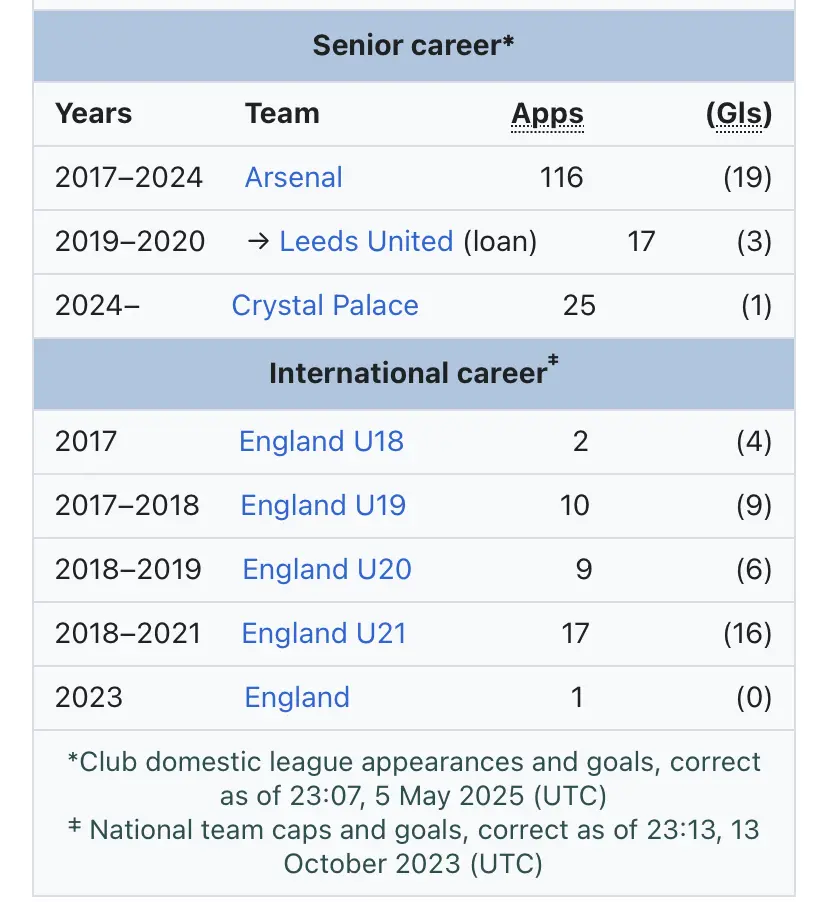
Task: Click the Apps abbreviation header
Action: tap(548, 114)
